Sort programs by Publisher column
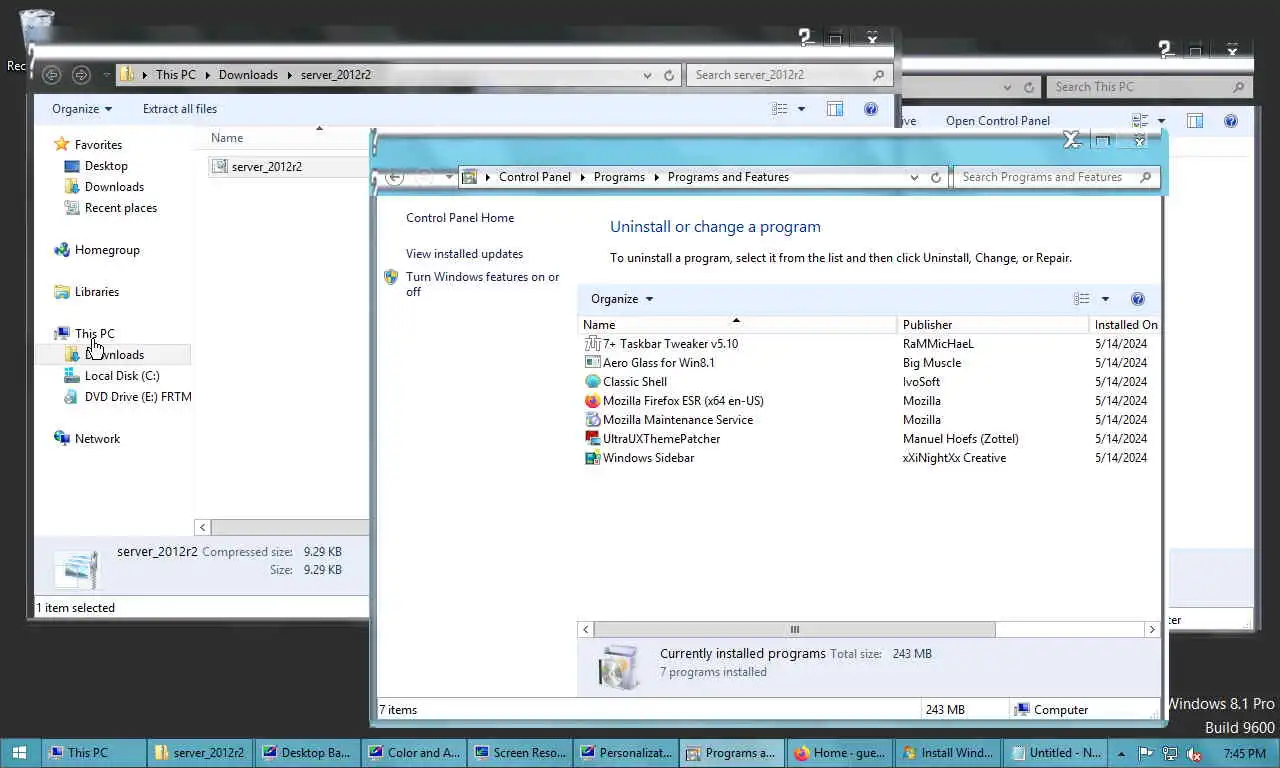1280x768 pixels. point(994,325)
